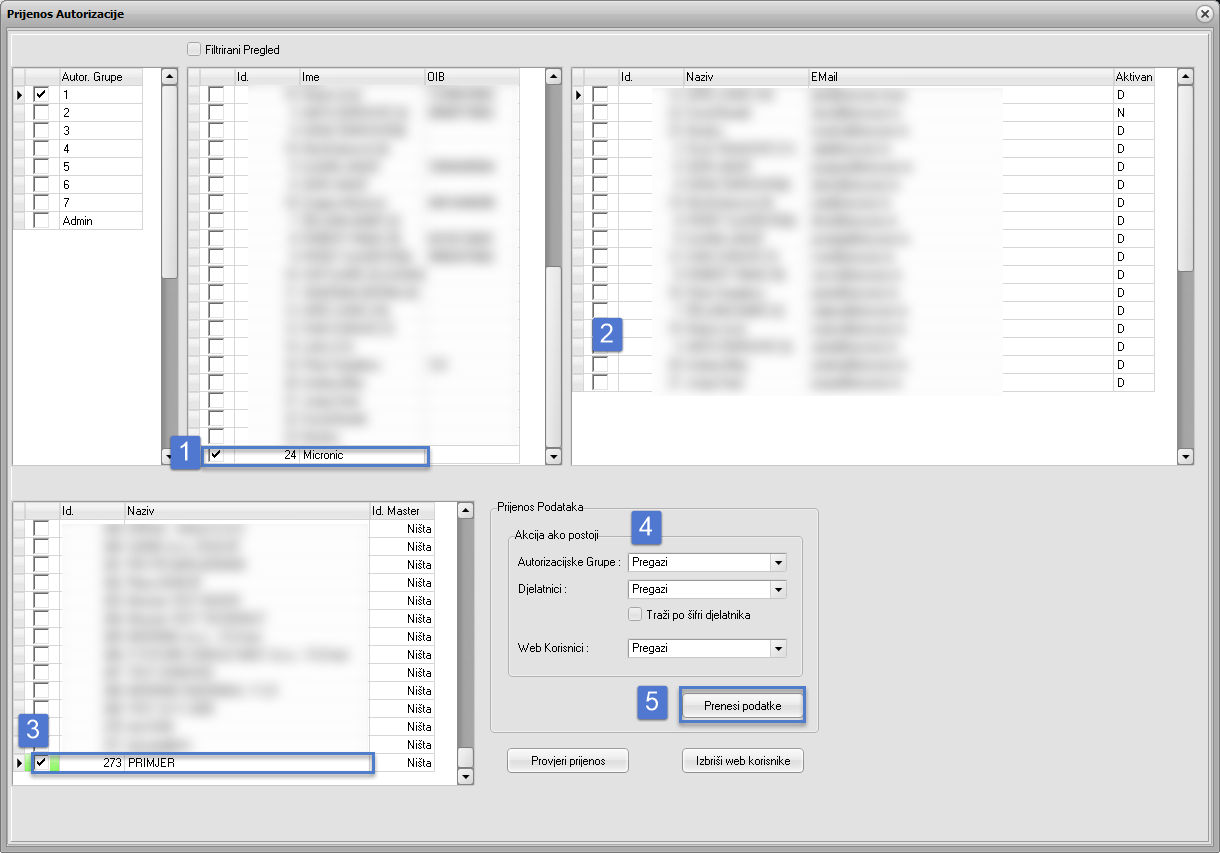Click Izbriši web korisnike button
Viewport: 1220px width, 853px height.
pyautogui.click(x=742, y=761)
